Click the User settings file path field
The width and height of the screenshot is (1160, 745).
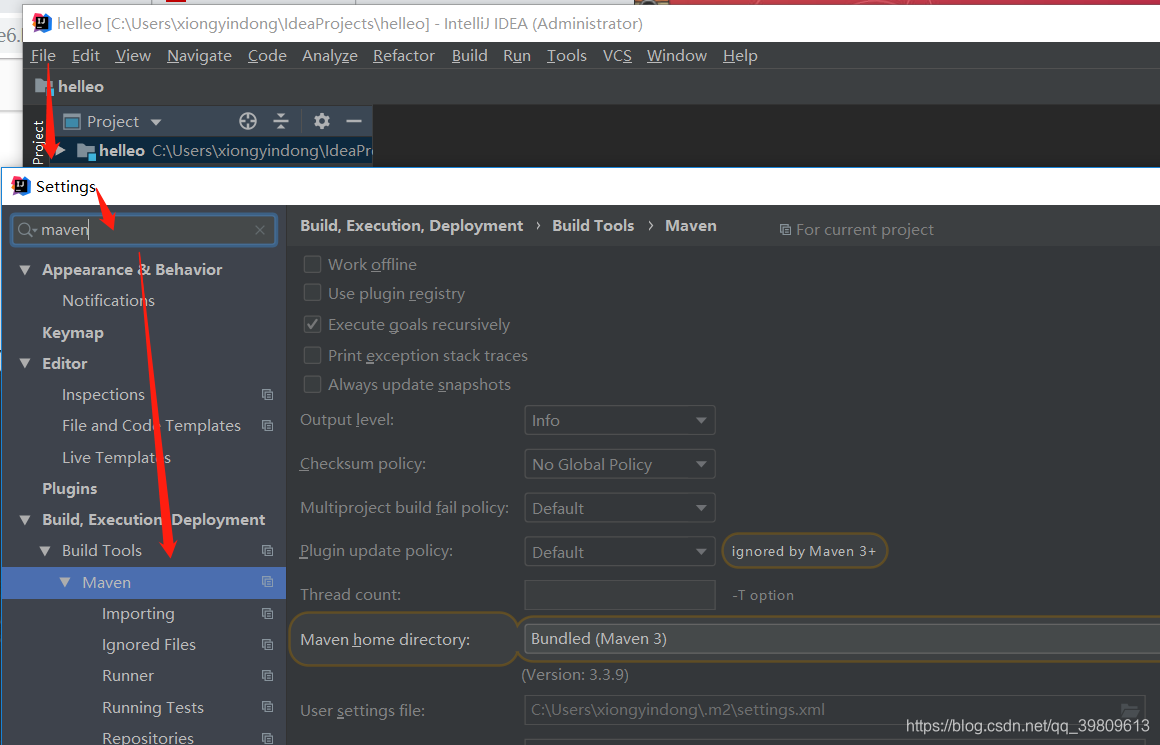point(834,710)
